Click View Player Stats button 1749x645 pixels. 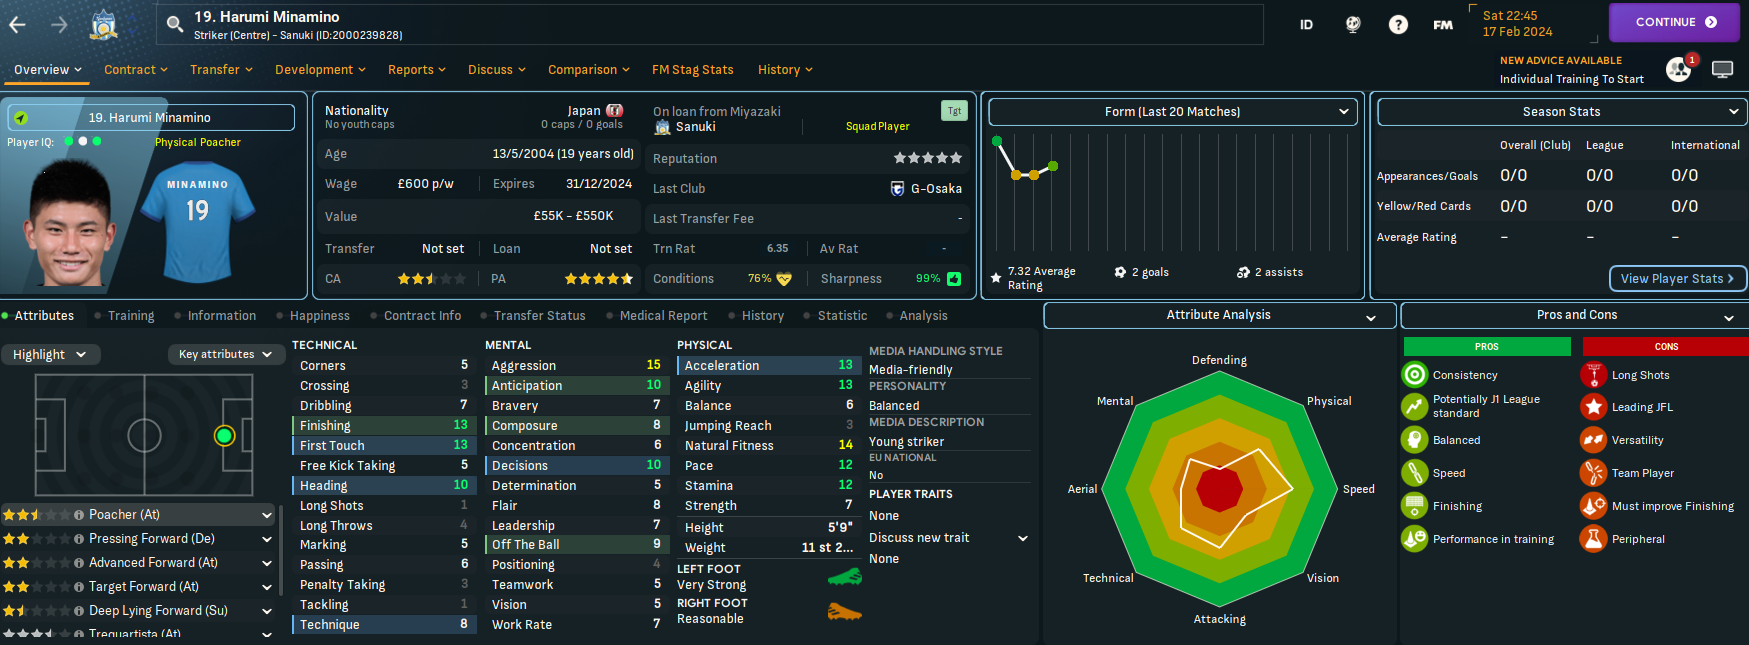1677,279
